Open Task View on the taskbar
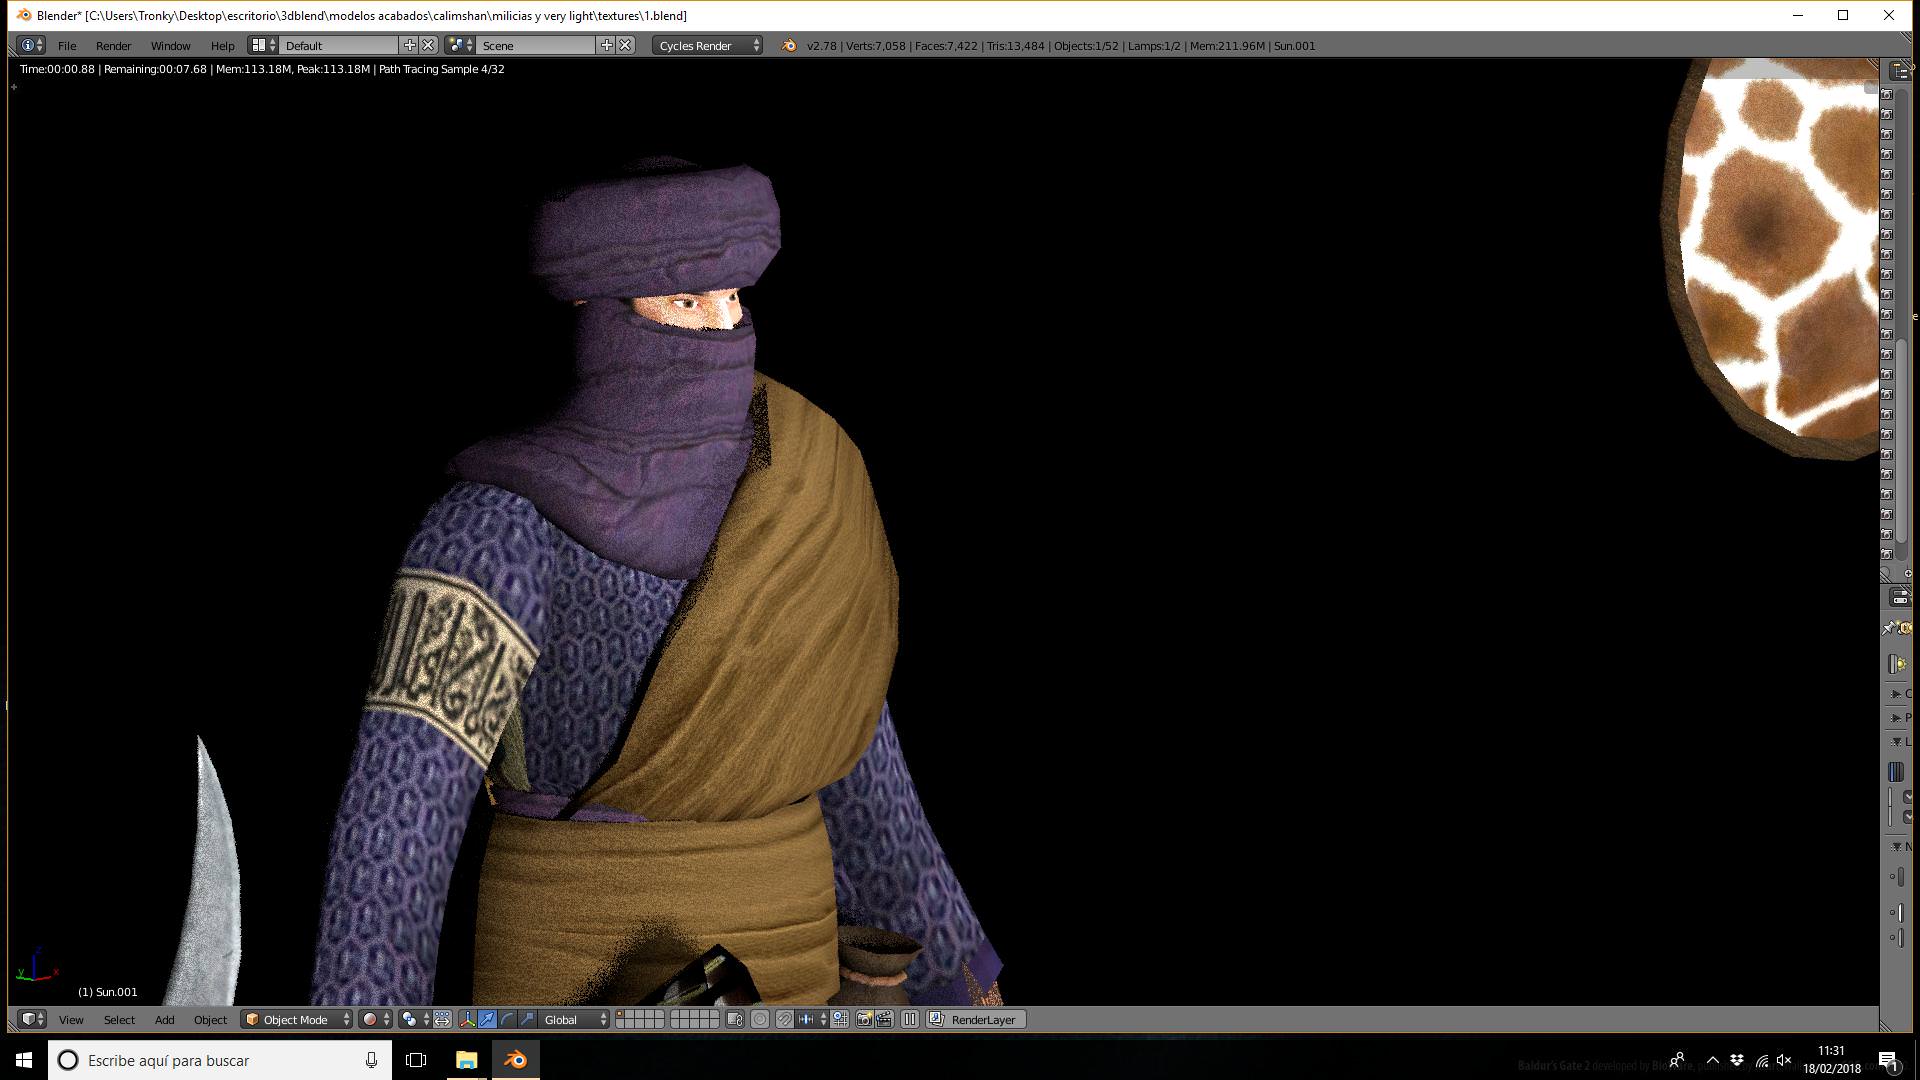 click(x=416, y=1060)
